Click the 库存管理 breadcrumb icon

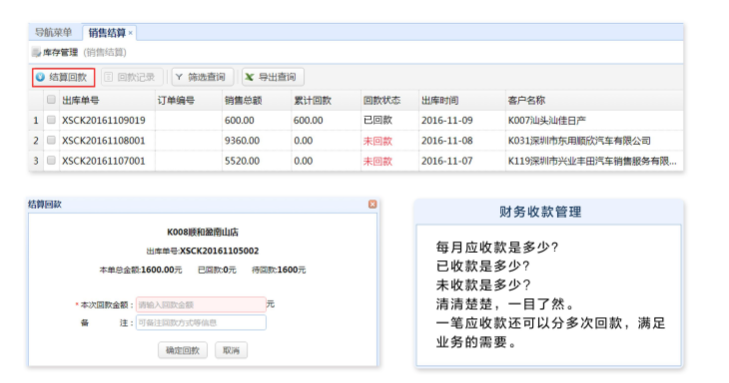pyautogui.click(x=36, y=53)
